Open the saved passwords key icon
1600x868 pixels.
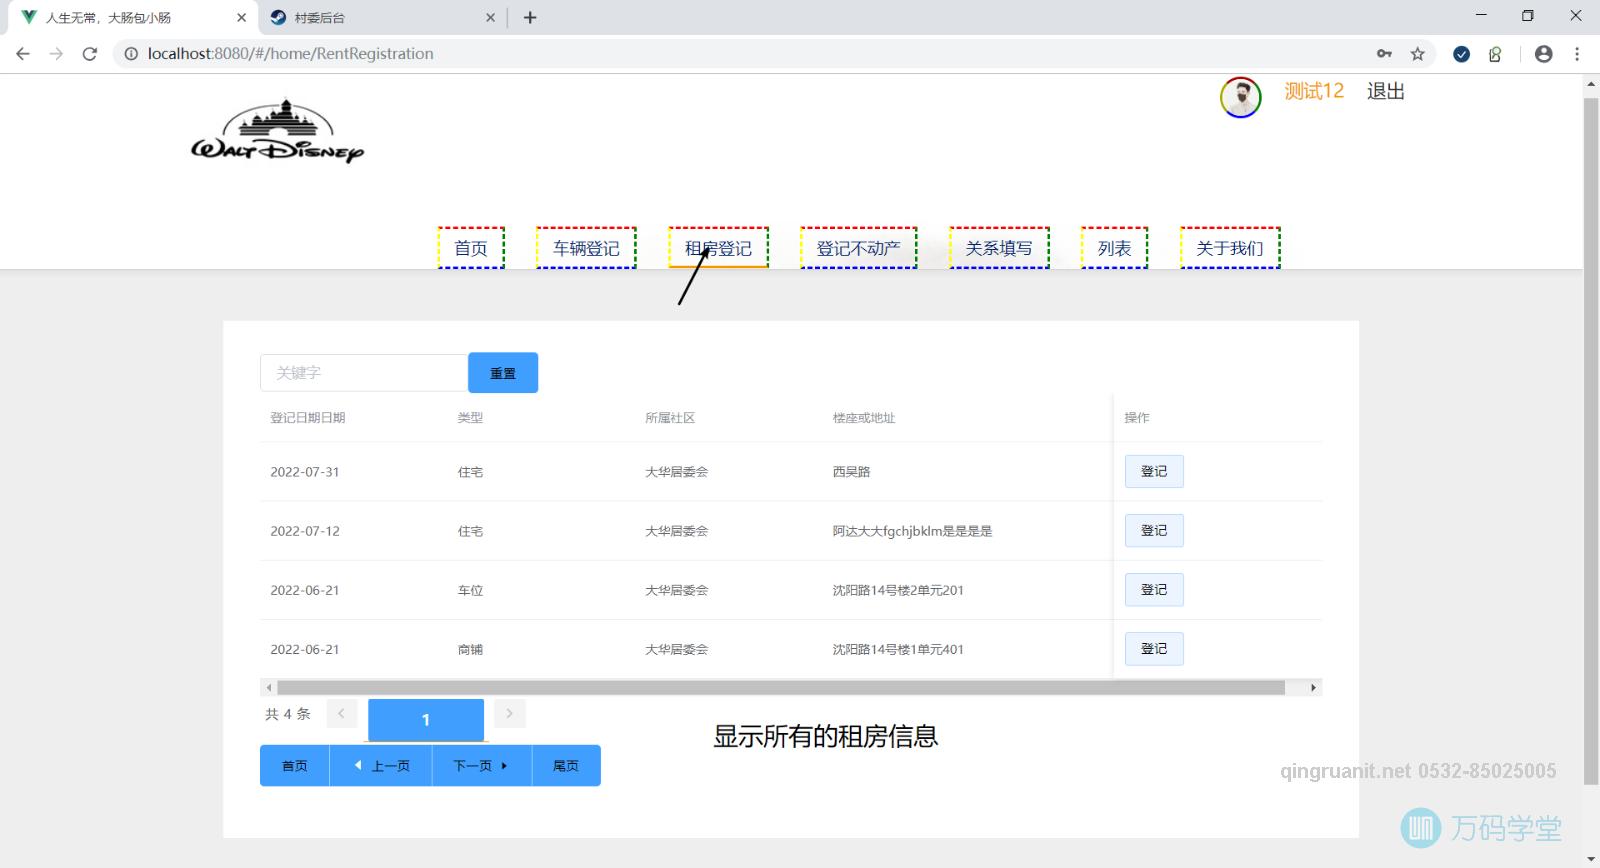tap(1384, 54)
